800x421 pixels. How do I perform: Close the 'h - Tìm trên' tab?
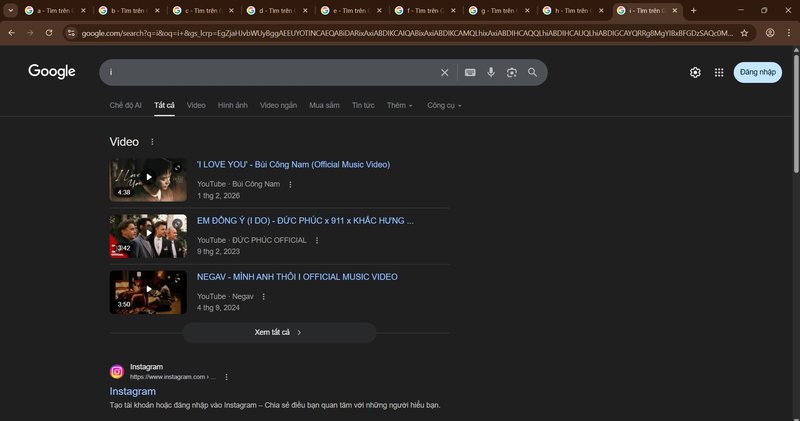pos(601,10)
